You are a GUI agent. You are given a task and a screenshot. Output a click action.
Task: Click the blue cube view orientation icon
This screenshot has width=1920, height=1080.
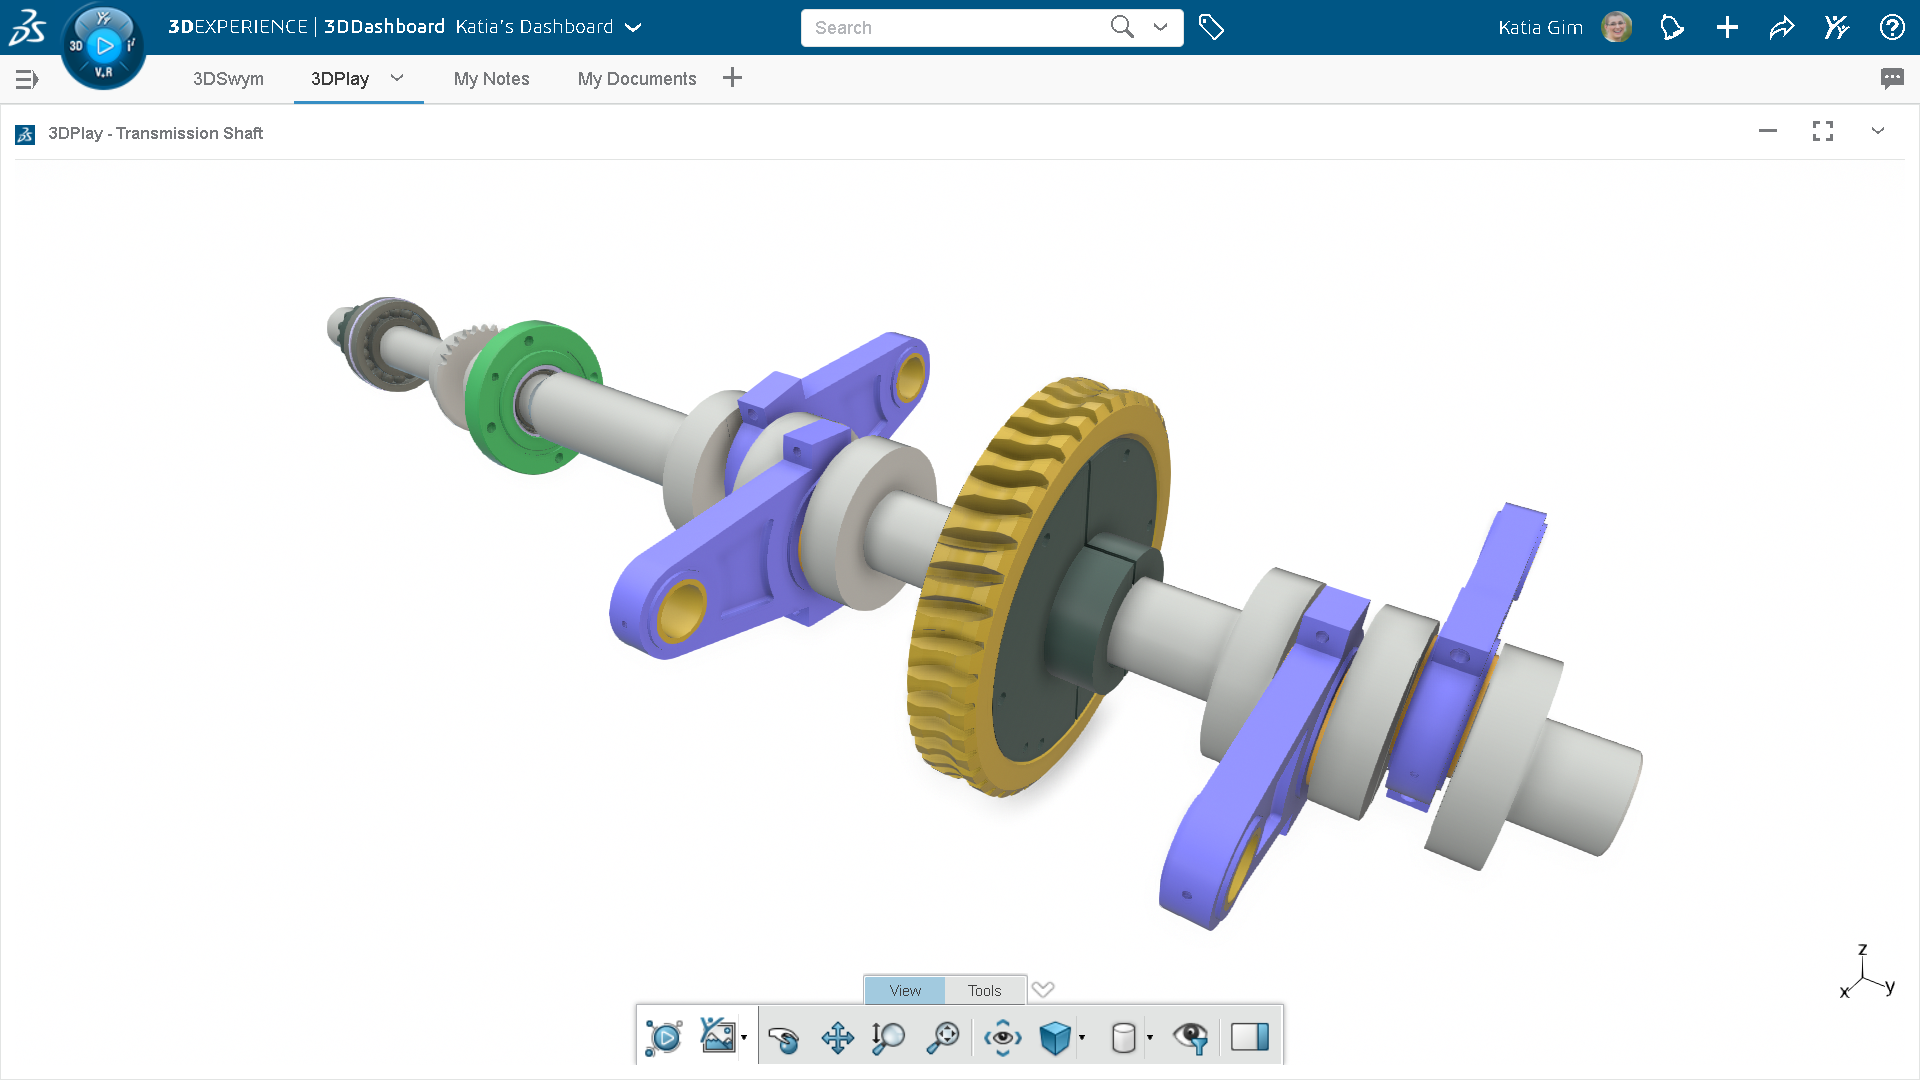point(1054,1038)
